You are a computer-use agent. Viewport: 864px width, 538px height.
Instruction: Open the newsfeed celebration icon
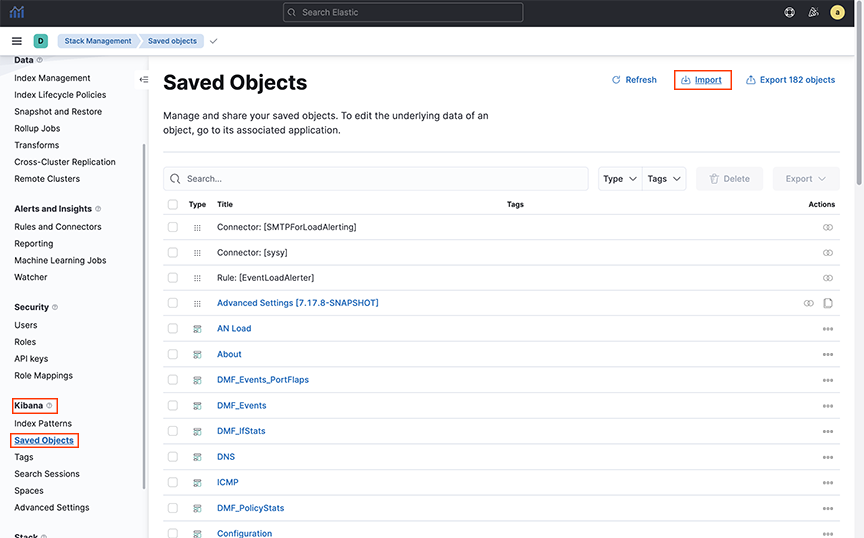point(813,12)
